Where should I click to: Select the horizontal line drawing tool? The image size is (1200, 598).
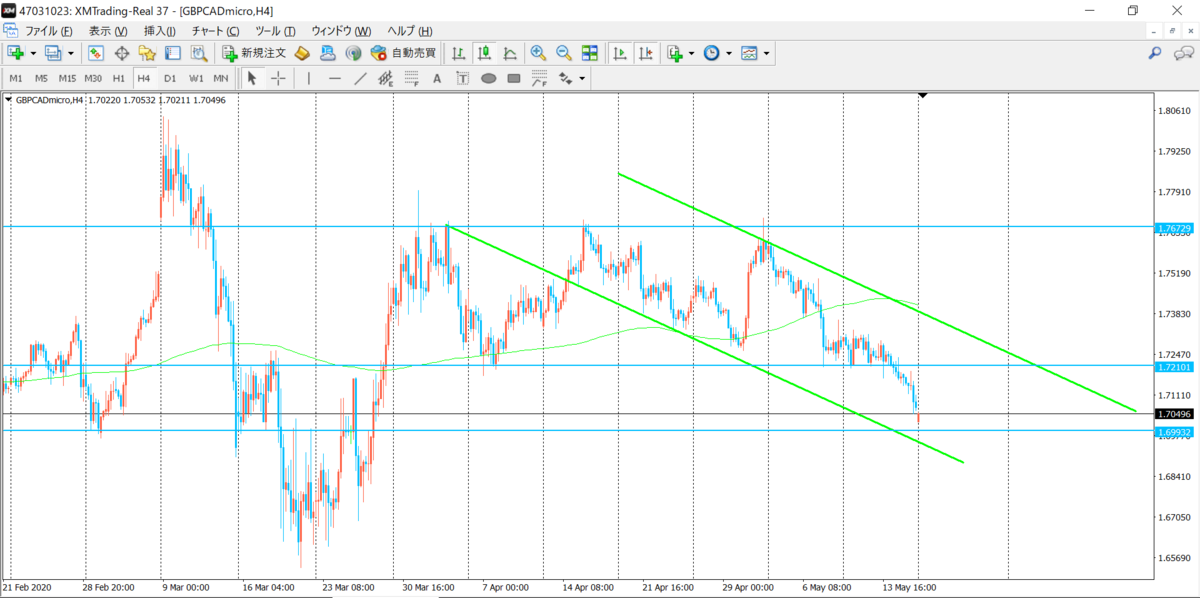click(335, 78)
